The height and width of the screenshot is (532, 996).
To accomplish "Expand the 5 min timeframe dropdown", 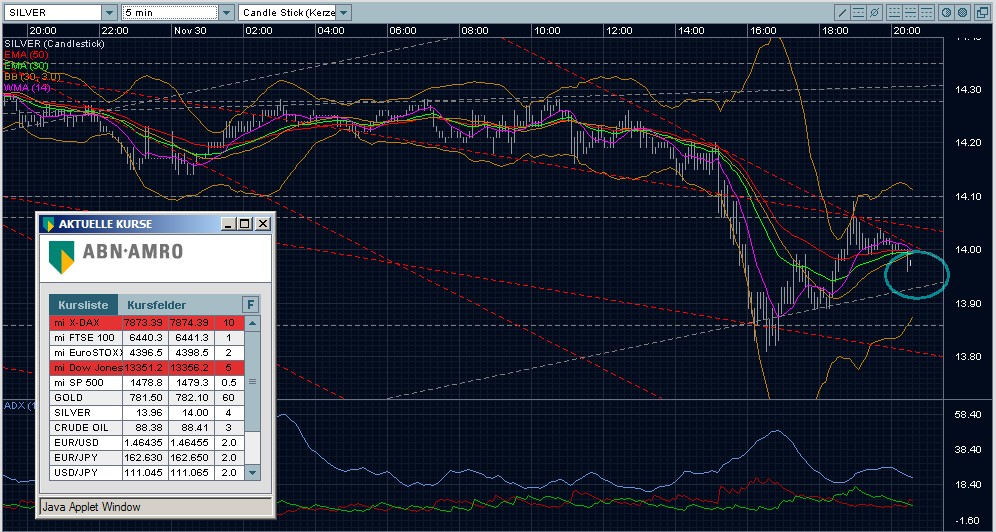I will (x=225, y=13).
